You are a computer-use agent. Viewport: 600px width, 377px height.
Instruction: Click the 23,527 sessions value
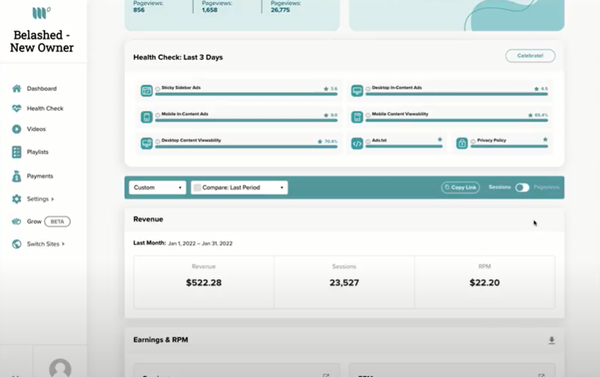click(344, 283)
